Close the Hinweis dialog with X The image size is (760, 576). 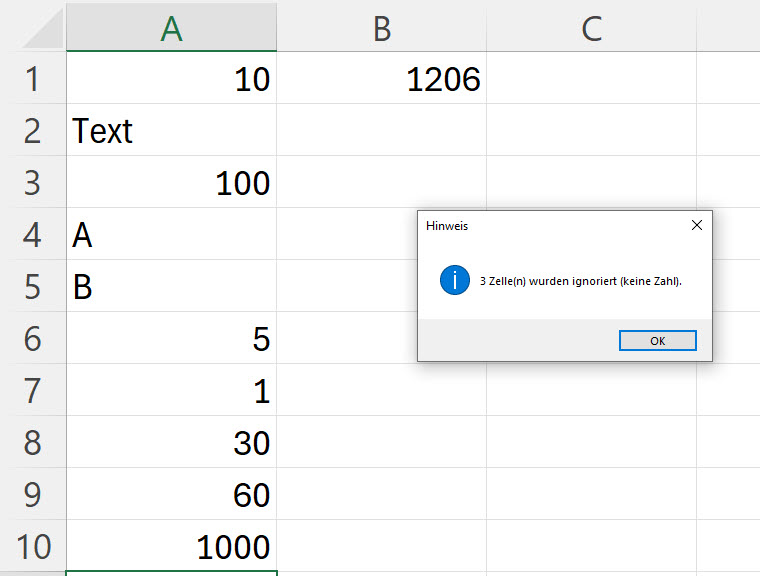click(x=697, y=226)
